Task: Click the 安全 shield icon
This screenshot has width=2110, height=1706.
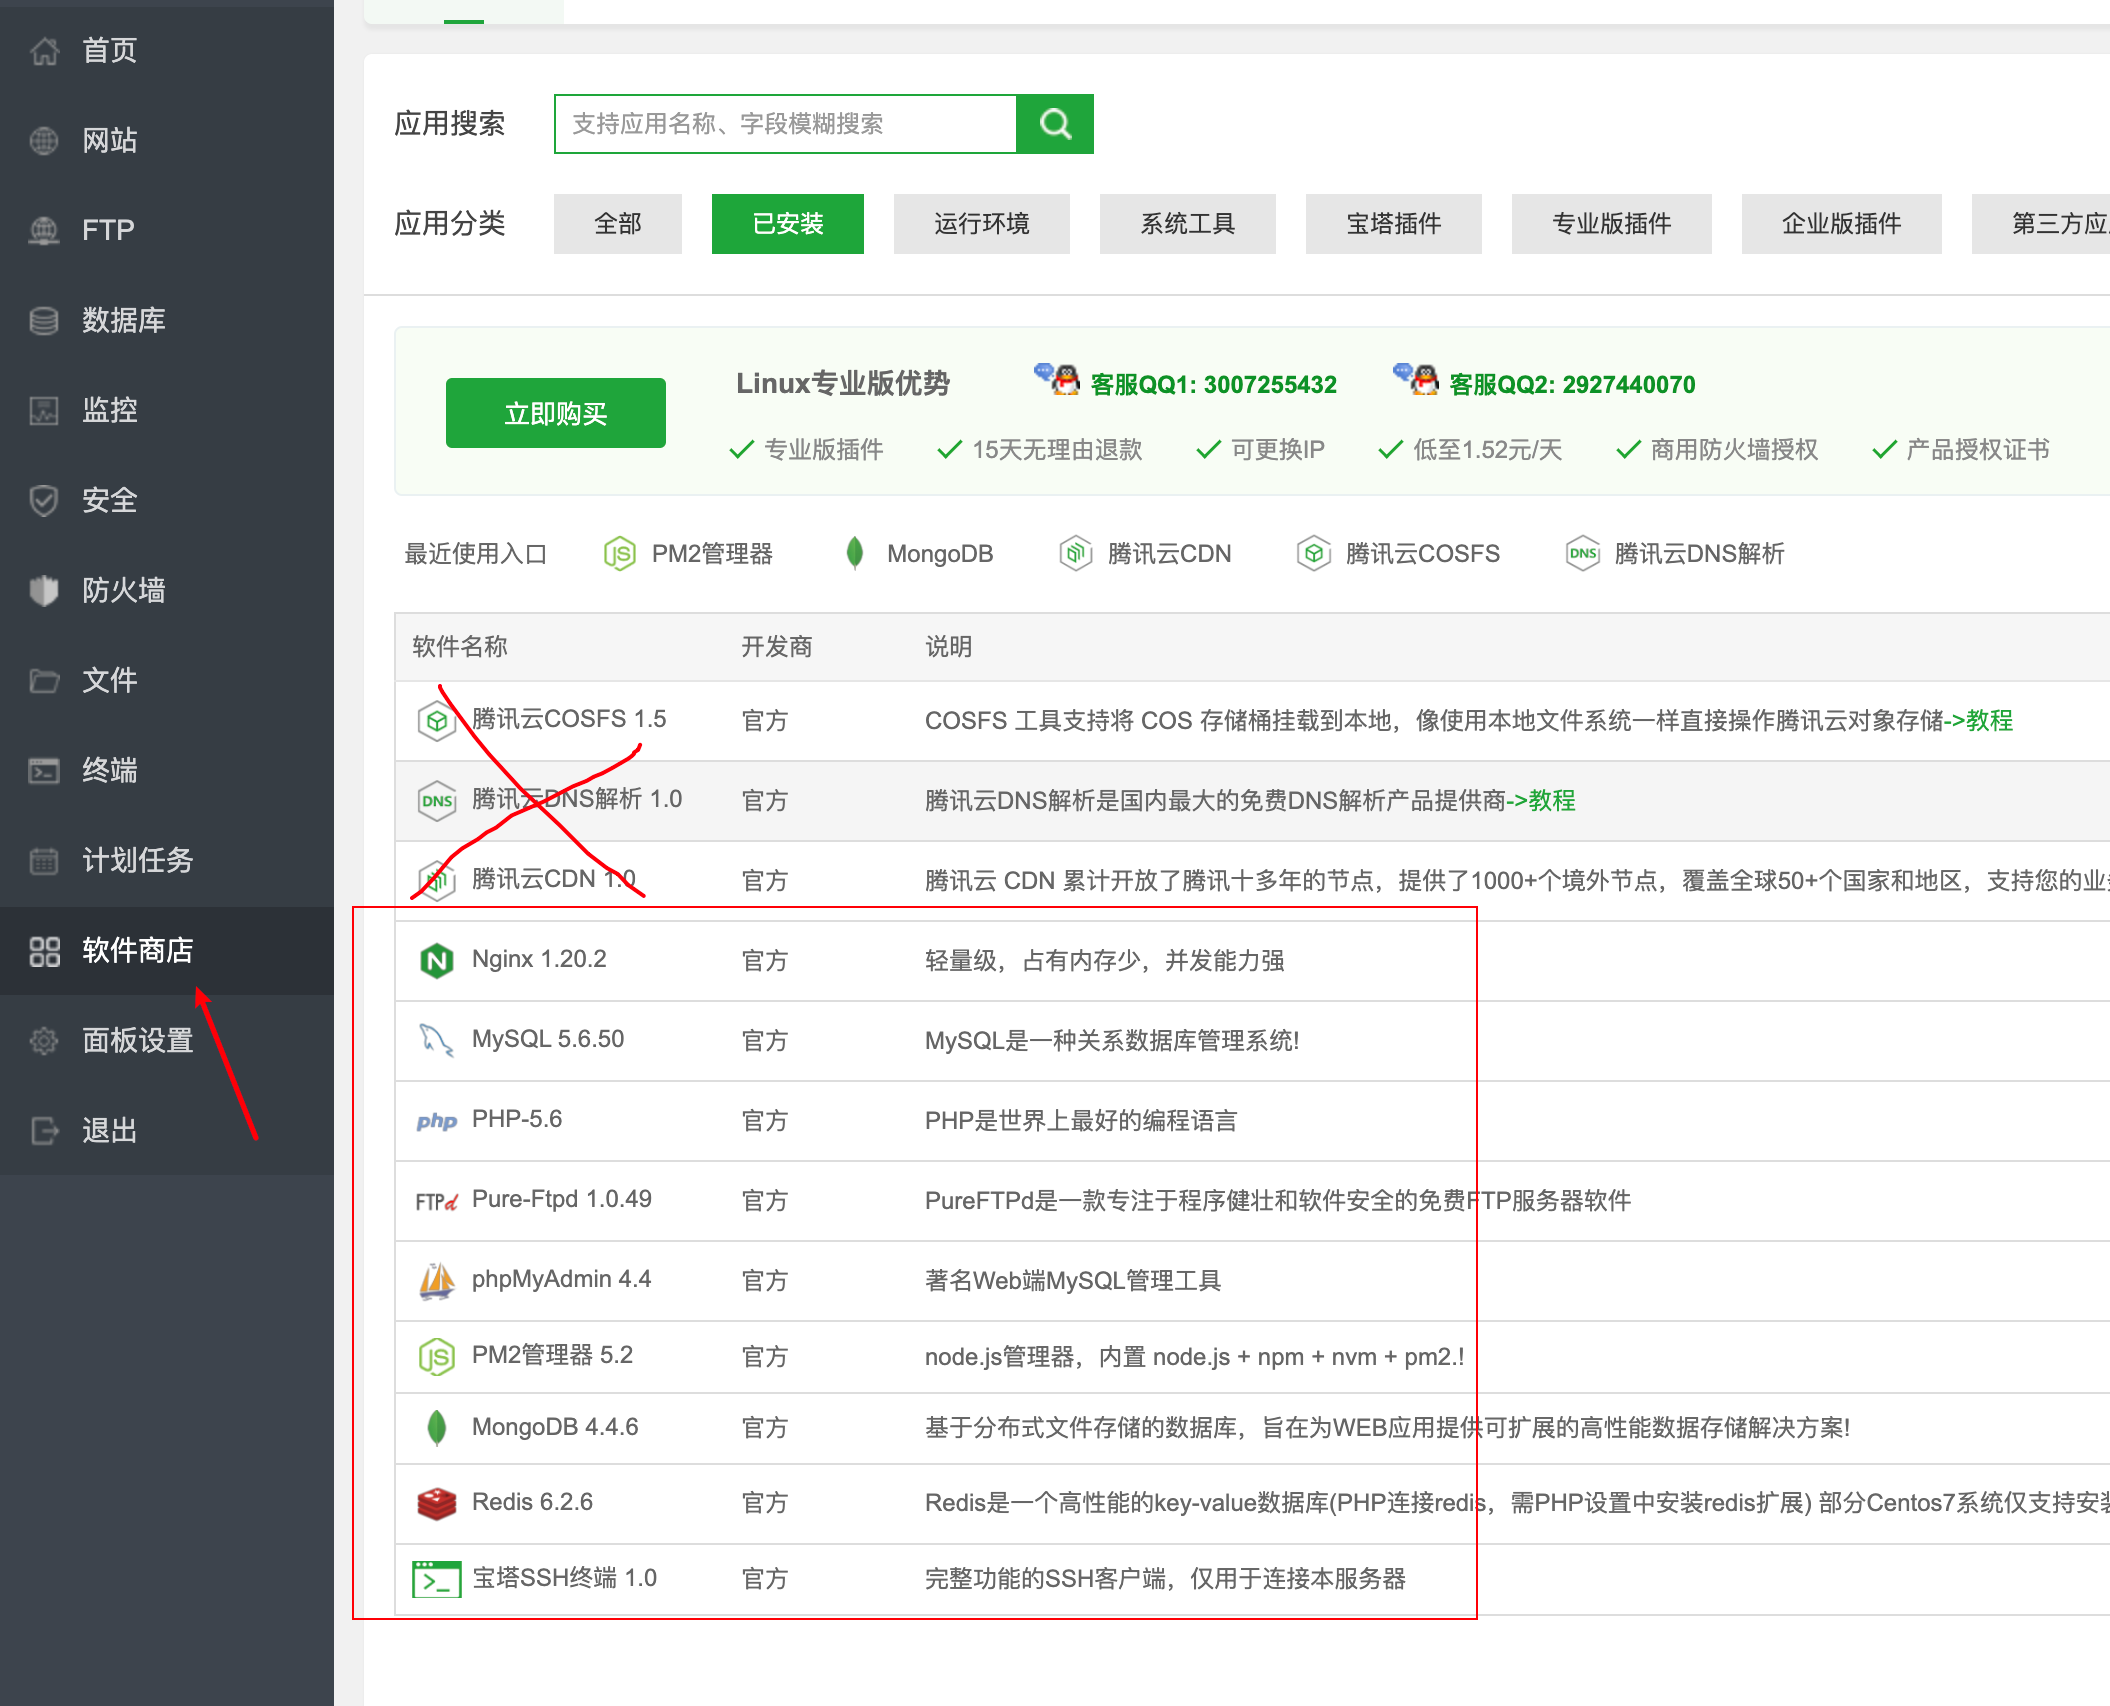Action: (x=44, y=500)
